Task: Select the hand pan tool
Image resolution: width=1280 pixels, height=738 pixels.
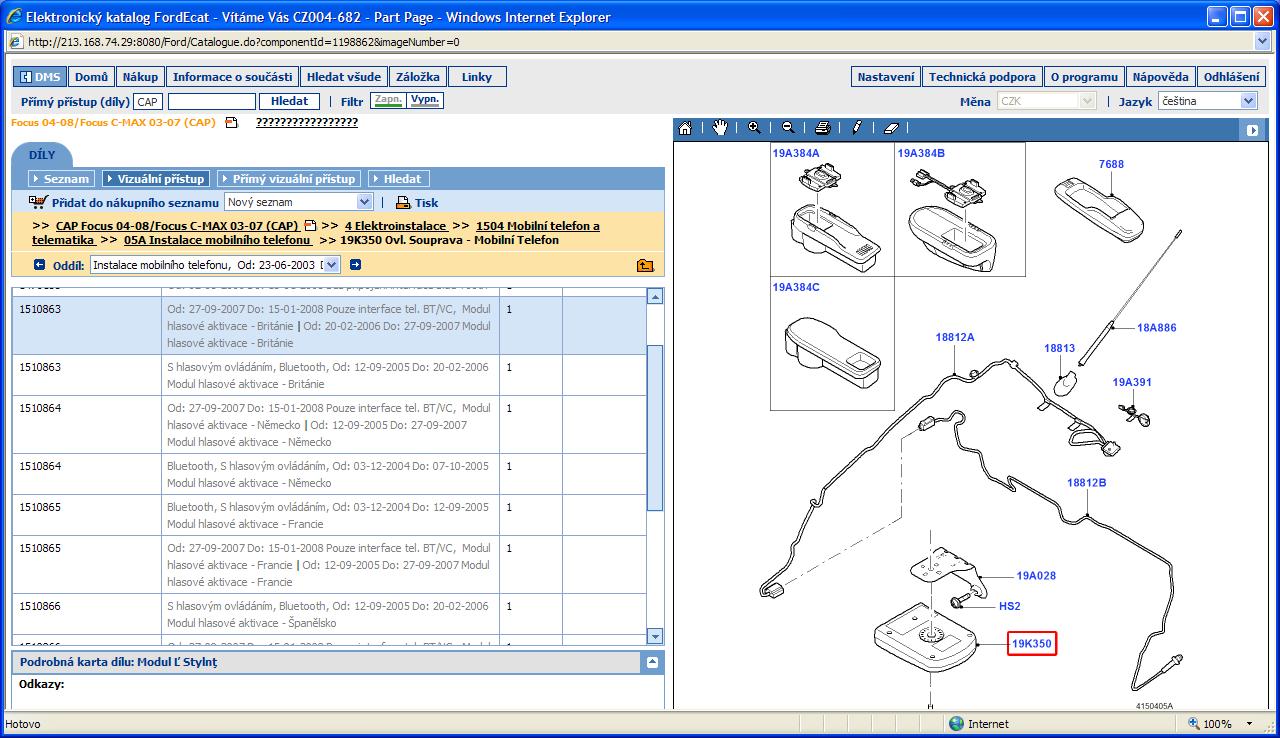Action: [720, 128]
